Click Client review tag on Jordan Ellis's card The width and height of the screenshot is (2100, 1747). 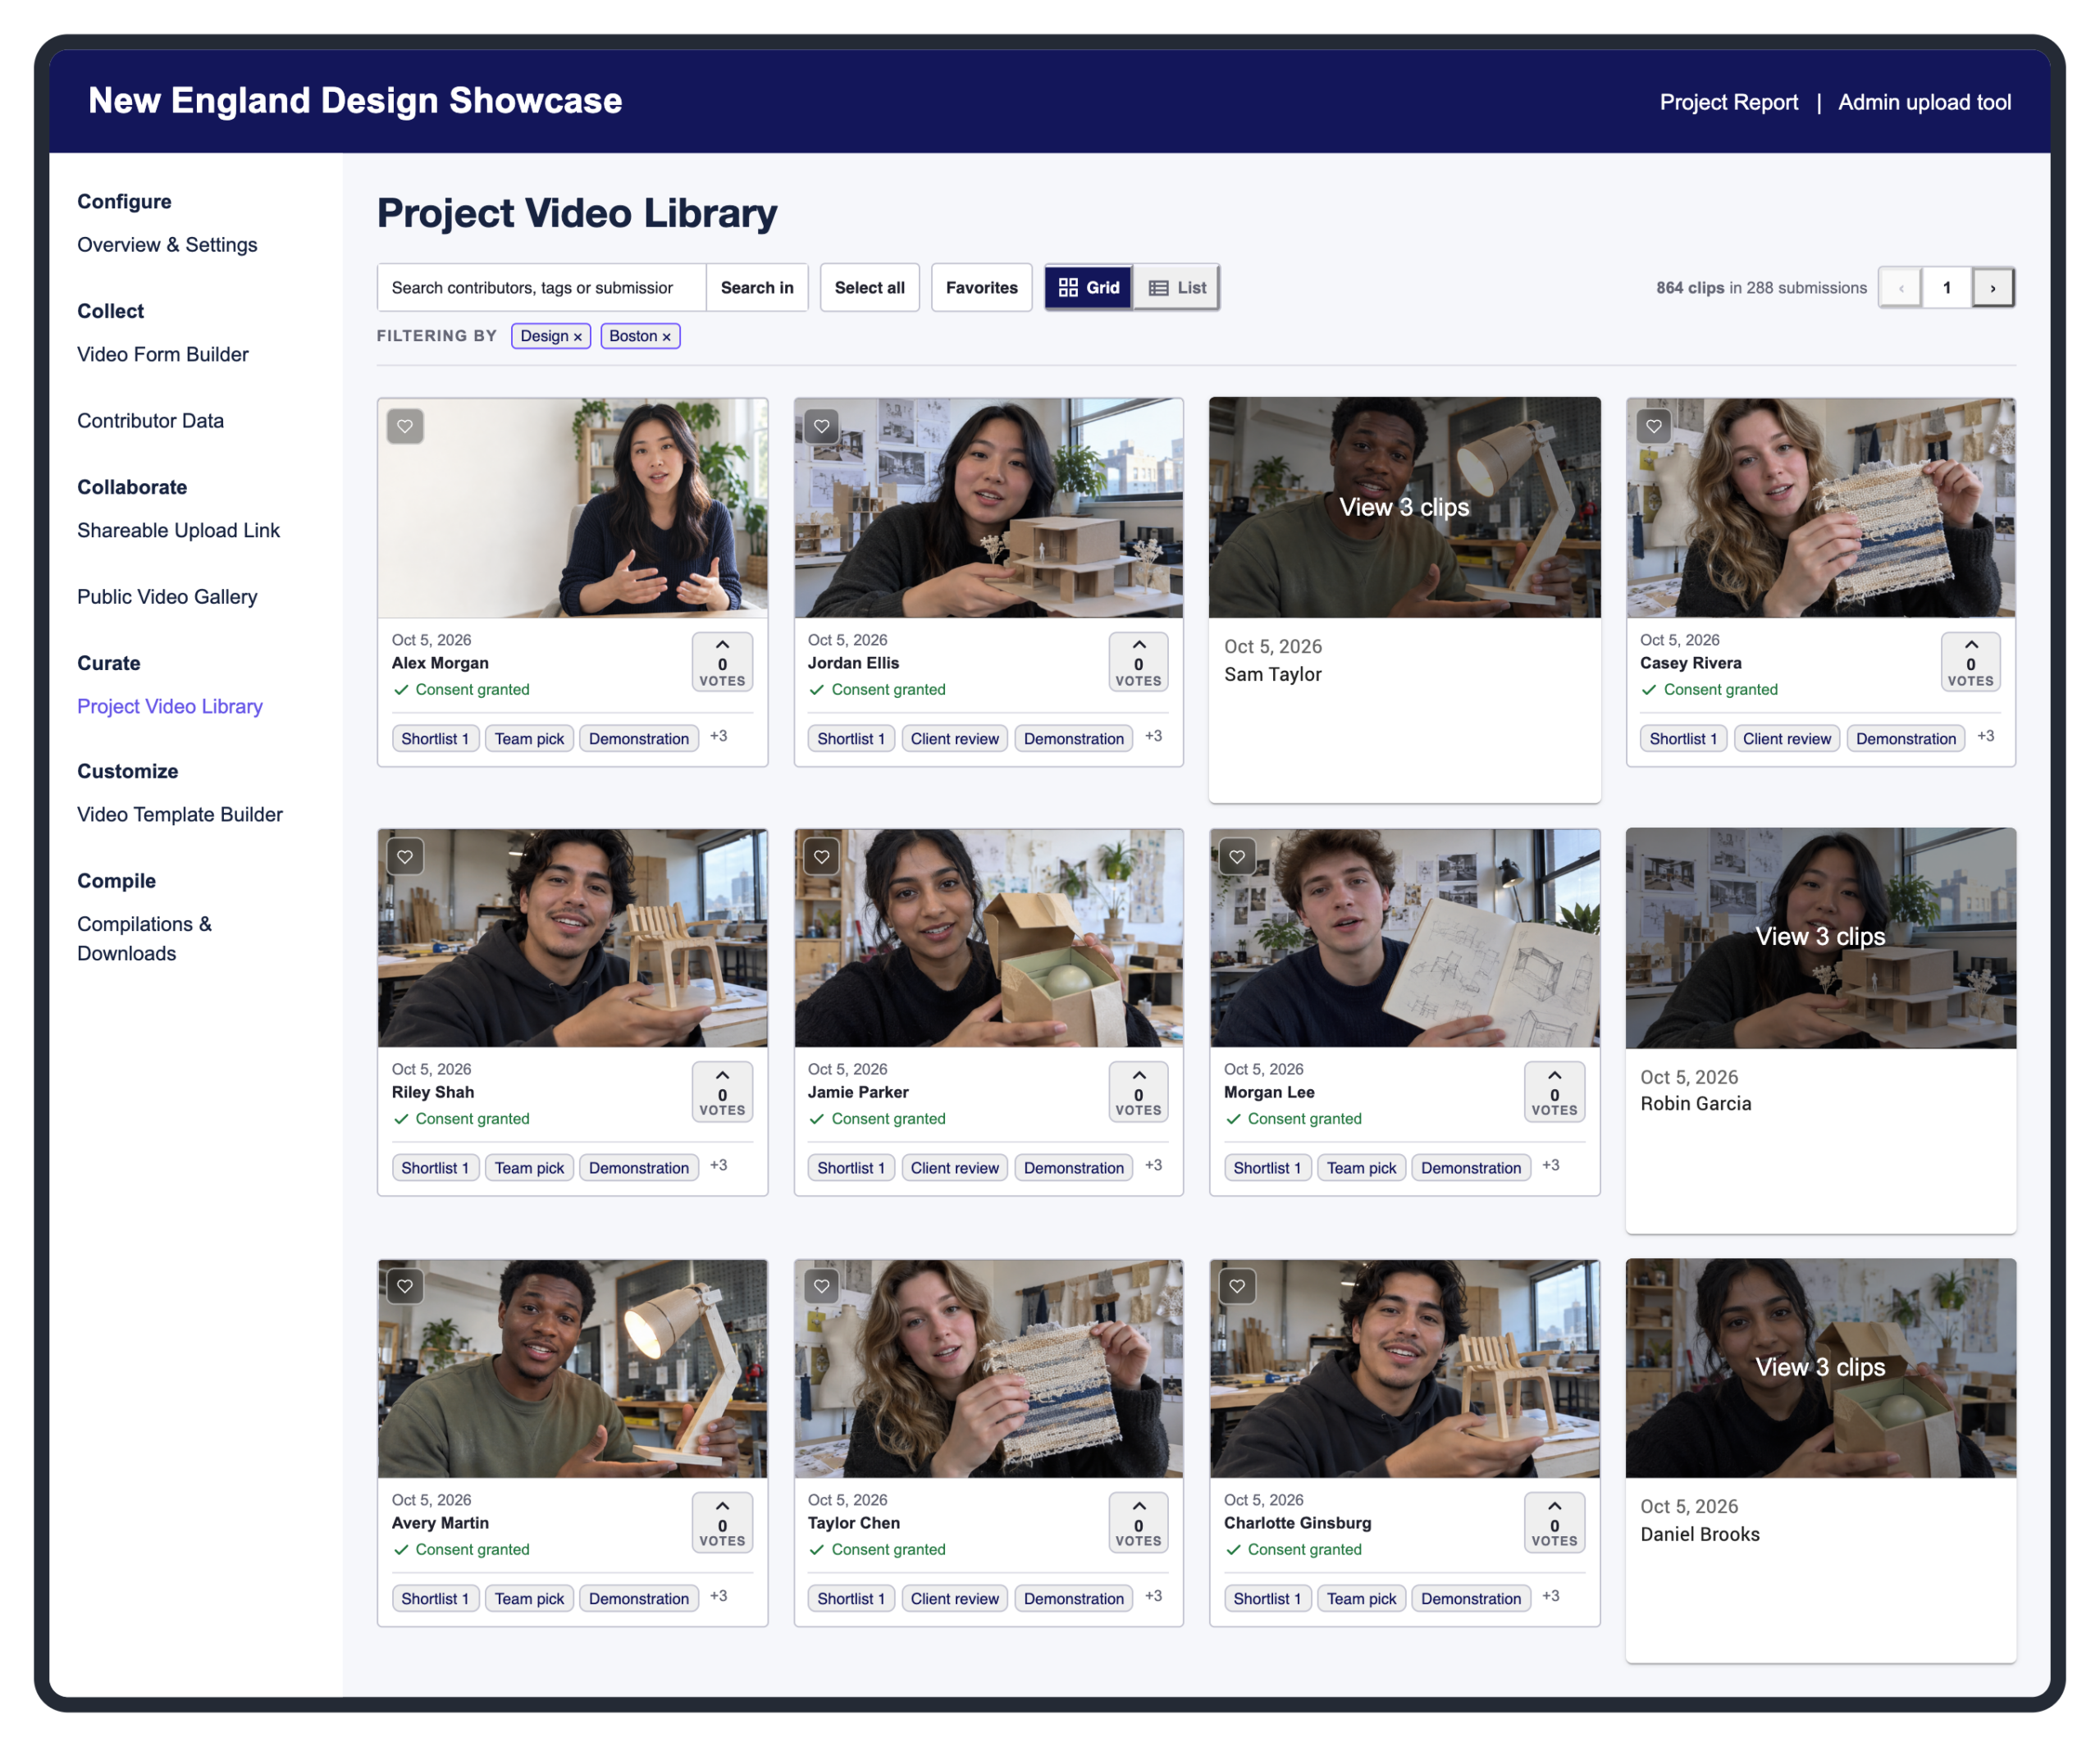[x=954, y=739]
